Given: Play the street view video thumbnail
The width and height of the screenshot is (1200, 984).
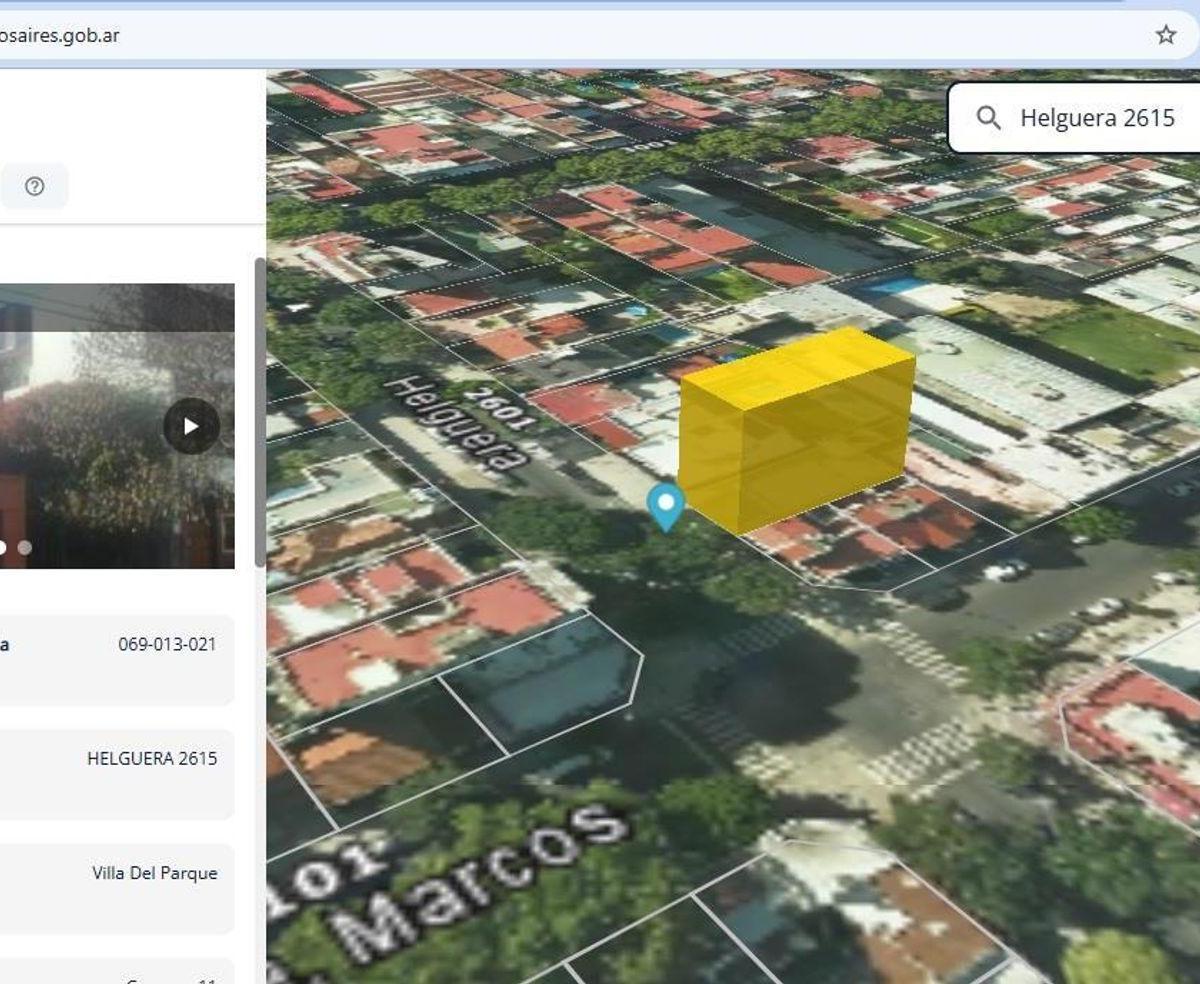Looking at the screenshot, I should tap(191, 426).
